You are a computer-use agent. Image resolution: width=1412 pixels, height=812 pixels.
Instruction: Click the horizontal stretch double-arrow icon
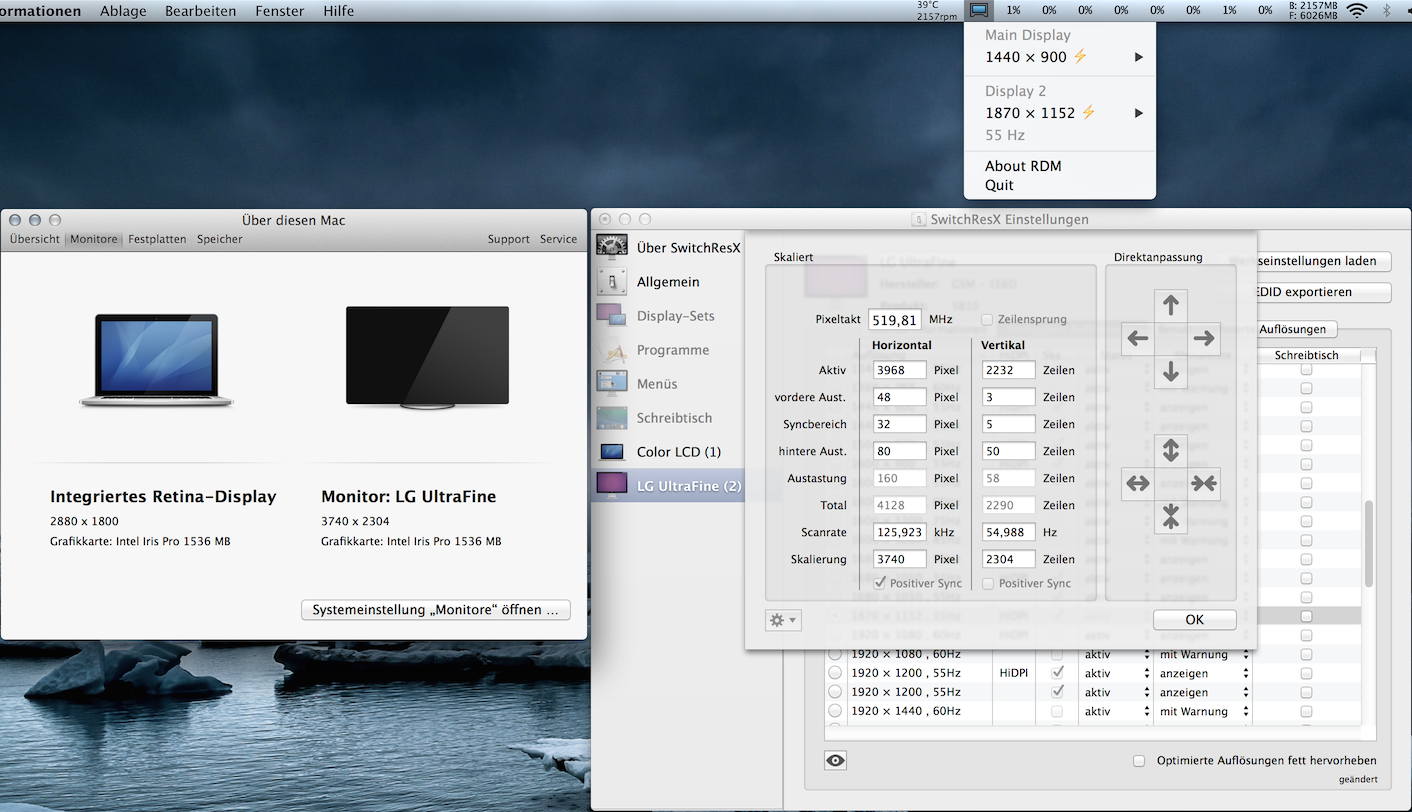tap(1138, 484)
